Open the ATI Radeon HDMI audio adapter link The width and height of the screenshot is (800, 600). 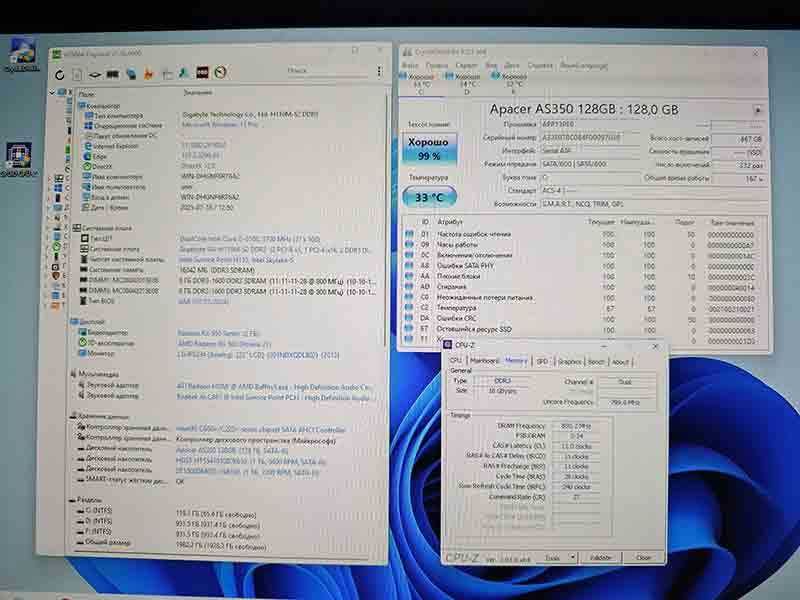[273, 387]
